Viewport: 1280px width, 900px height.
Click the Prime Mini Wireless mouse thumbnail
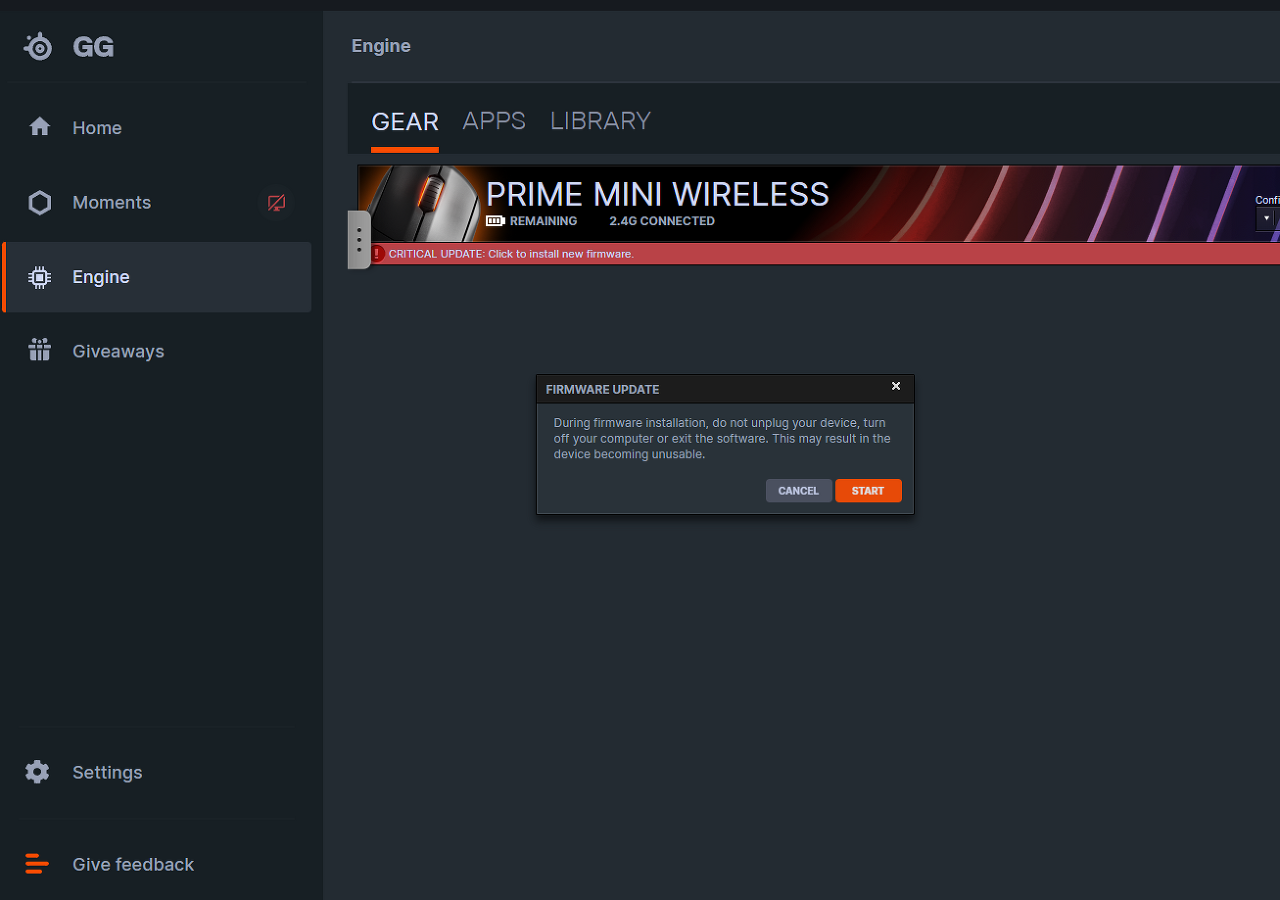point(420,204)
